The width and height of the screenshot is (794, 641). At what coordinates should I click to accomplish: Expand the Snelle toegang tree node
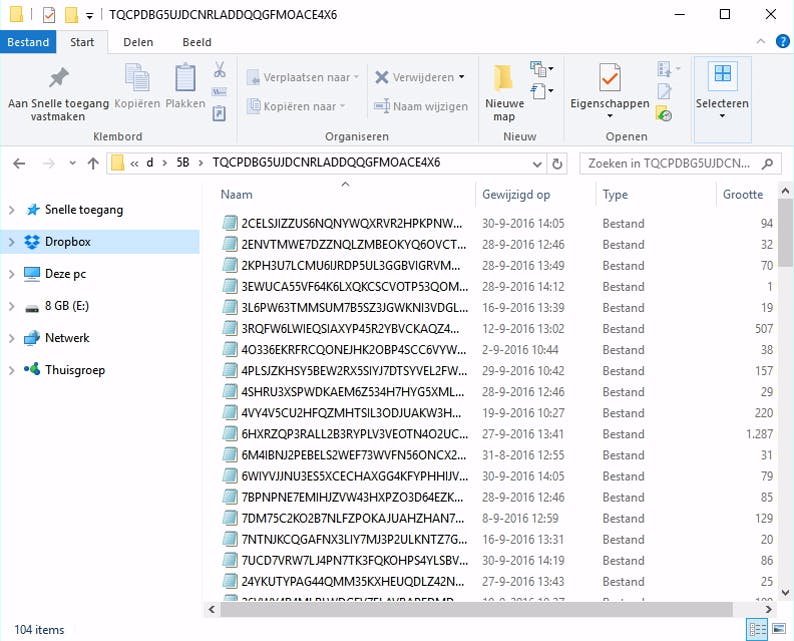tap(12, 210)
